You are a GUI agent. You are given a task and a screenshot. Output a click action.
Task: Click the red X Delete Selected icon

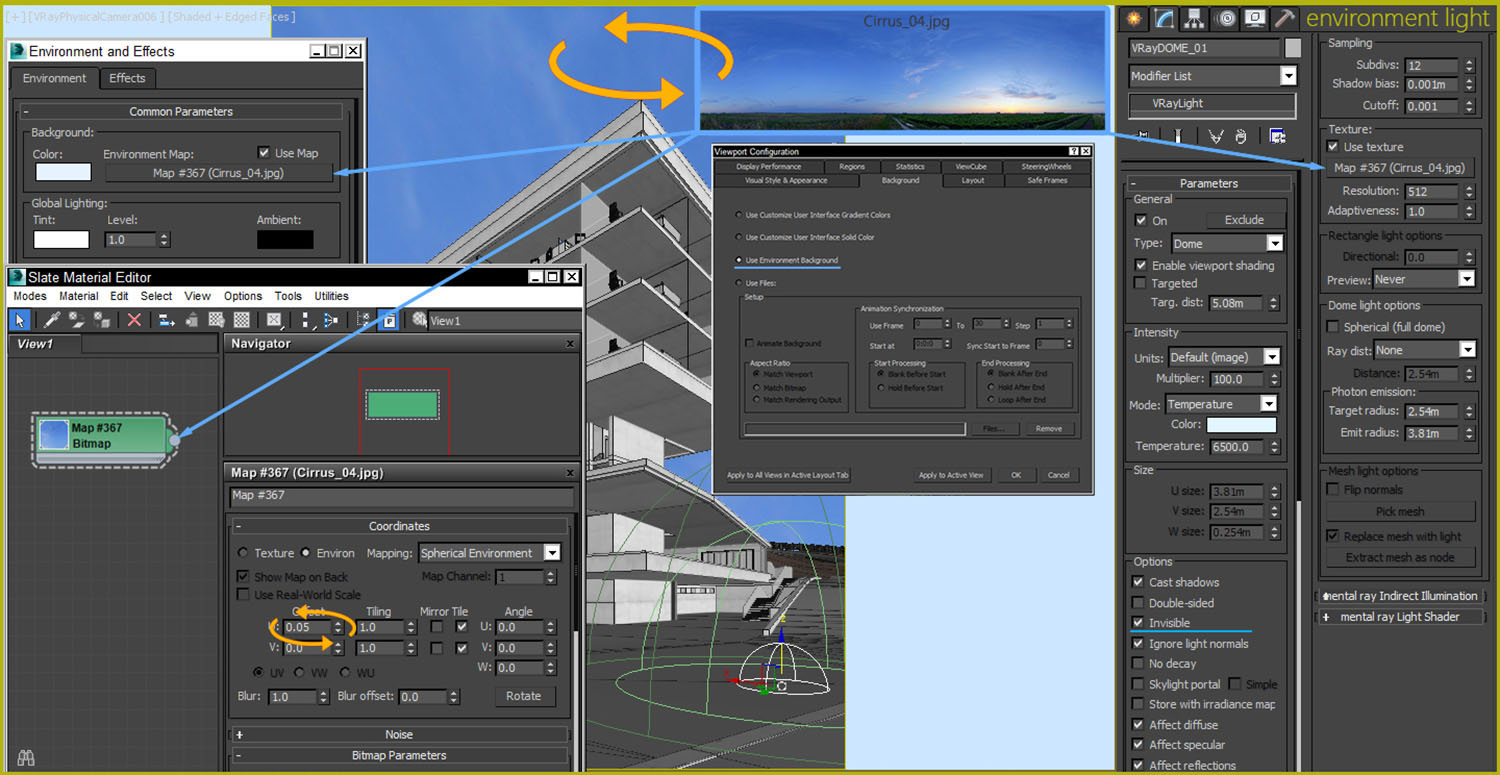coord(134,320)
